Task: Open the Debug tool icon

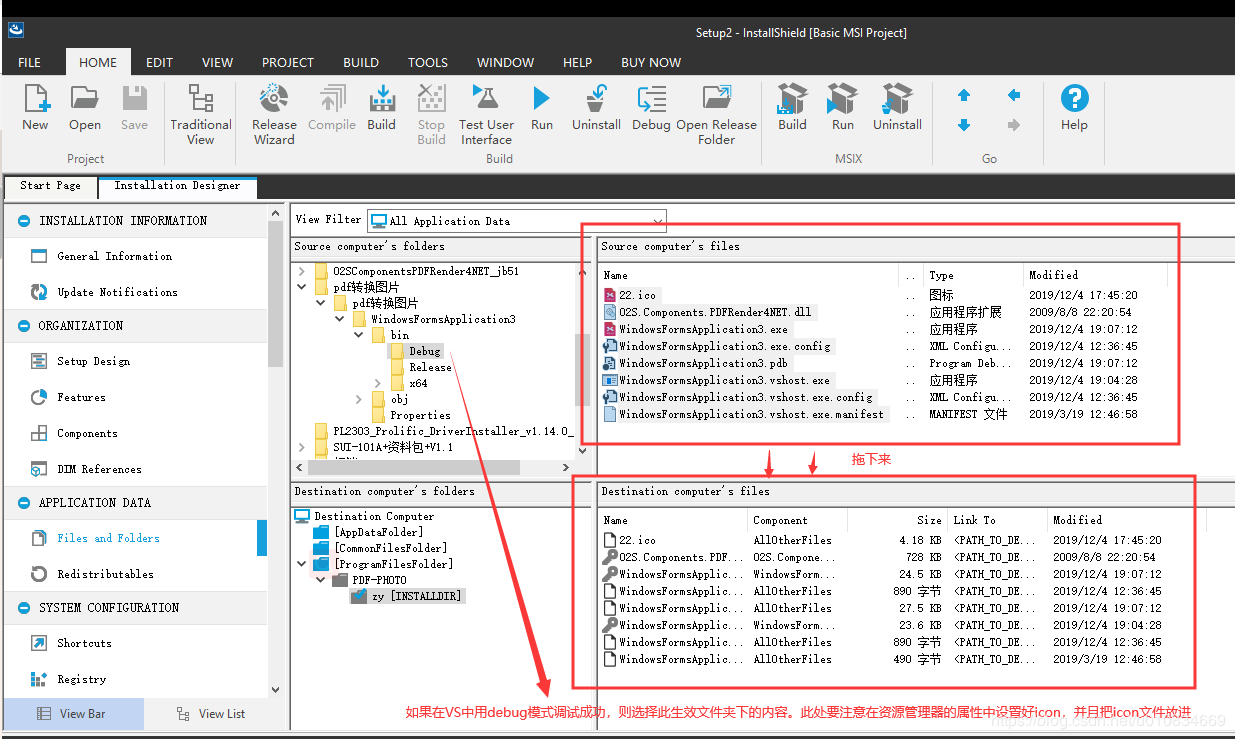Action: [651, 100]
